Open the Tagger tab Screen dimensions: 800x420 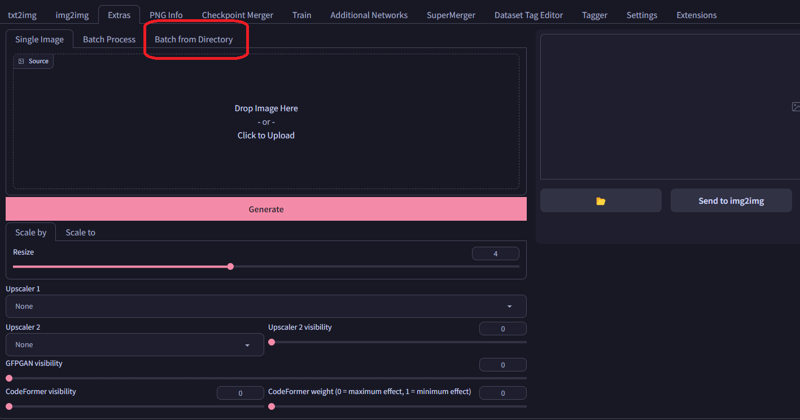coord(594,15)
